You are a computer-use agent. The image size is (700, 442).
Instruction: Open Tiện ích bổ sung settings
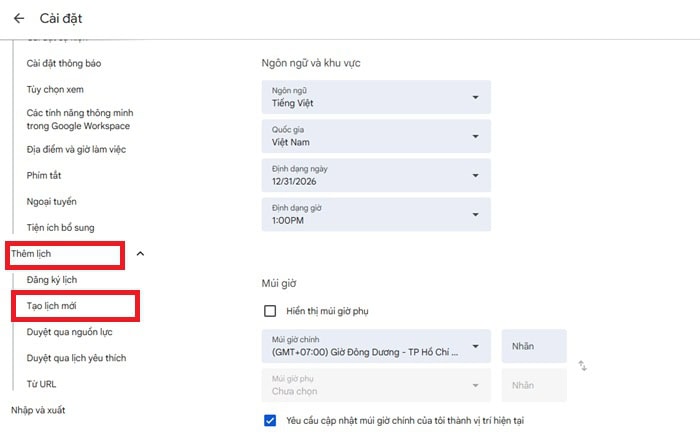point(60,228)
